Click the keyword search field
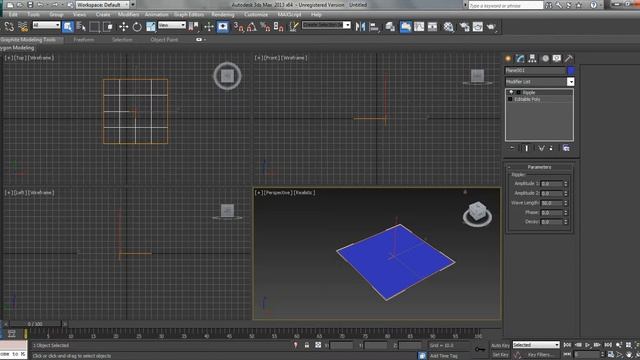 (506, 5)
